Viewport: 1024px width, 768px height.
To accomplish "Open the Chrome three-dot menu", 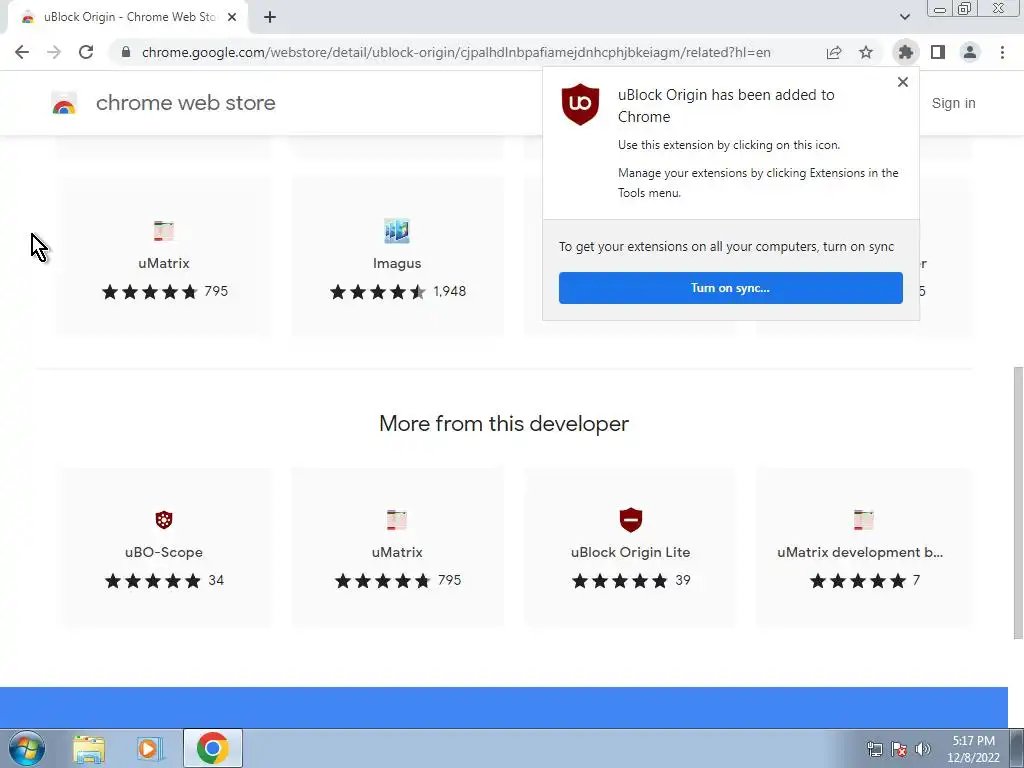I will coord(1002,52).
